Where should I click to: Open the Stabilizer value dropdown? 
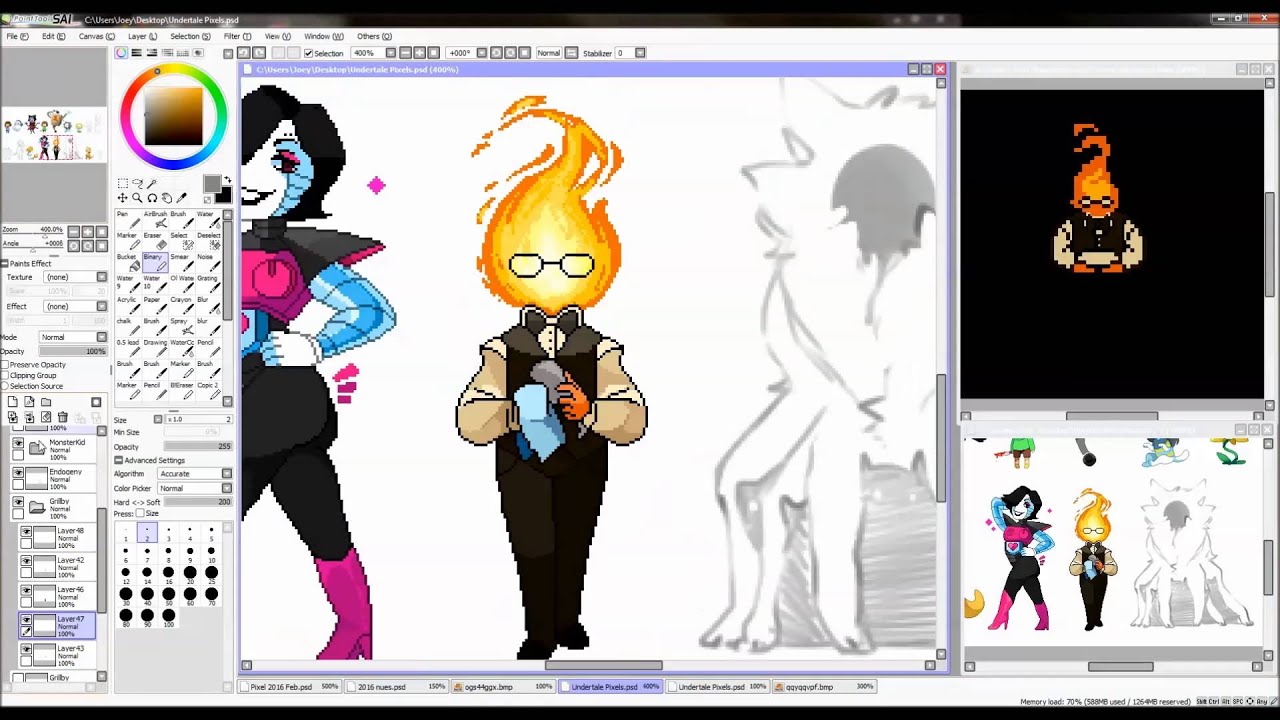pos(640,53)
